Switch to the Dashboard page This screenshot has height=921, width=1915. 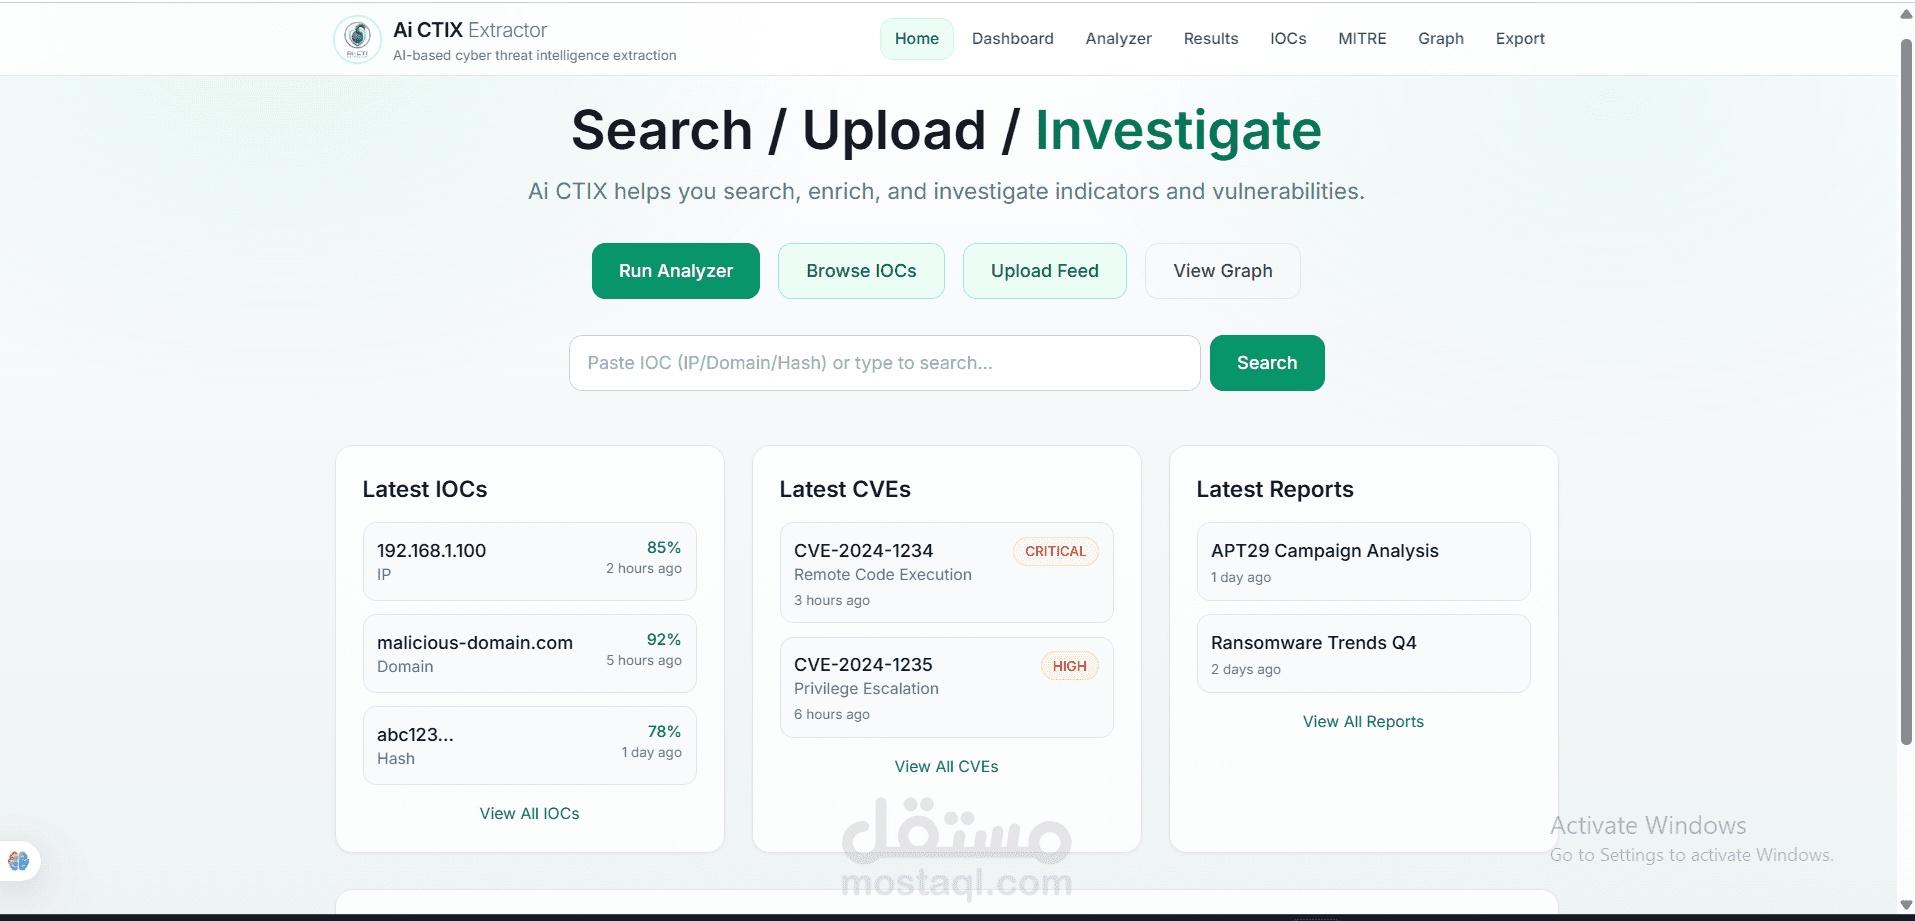pyautogui.click(x=1012, y=38)
